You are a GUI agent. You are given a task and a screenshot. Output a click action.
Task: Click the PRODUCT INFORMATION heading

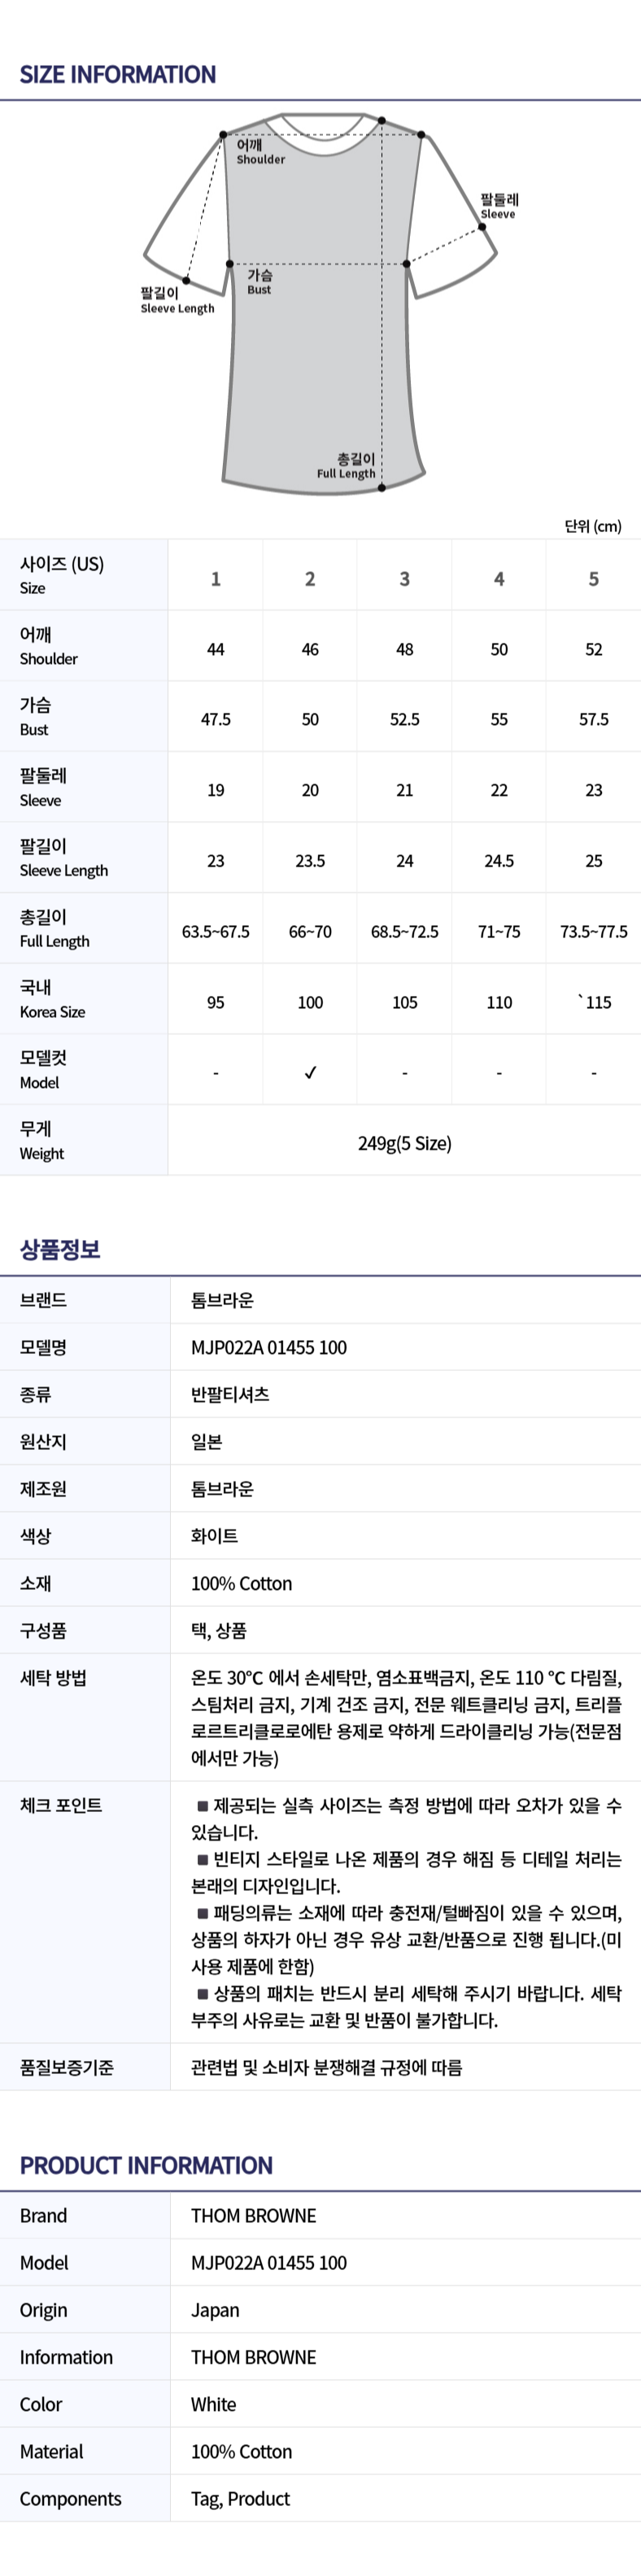tap(146, 2165)
